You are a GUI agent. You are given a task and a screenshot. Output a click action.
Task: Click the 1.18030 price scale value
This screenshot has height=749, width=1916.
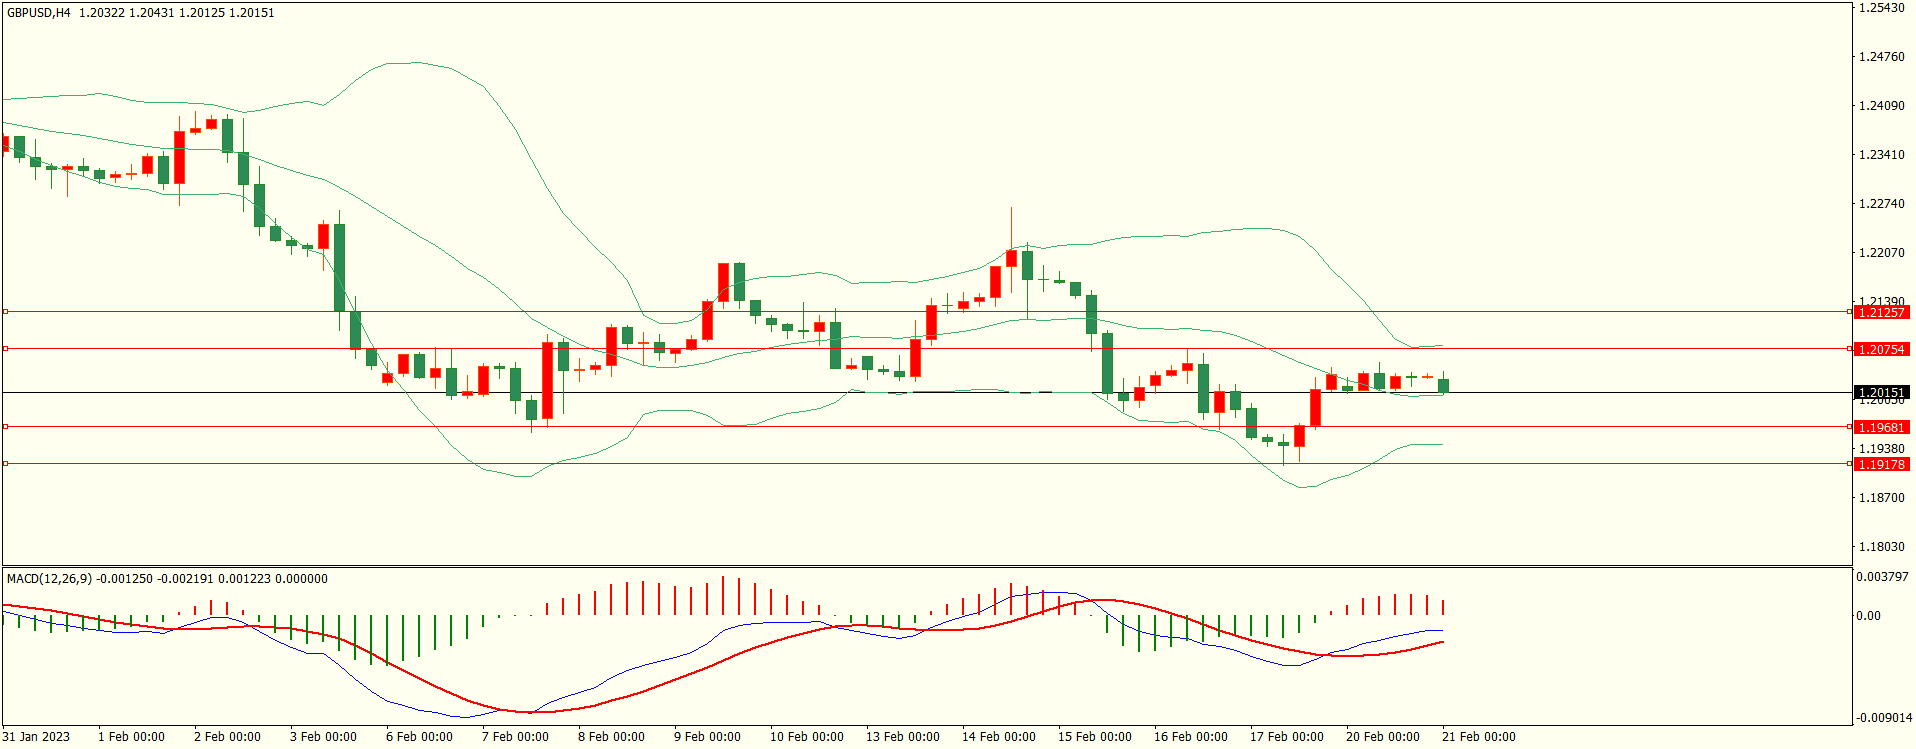click(1881, 547)
